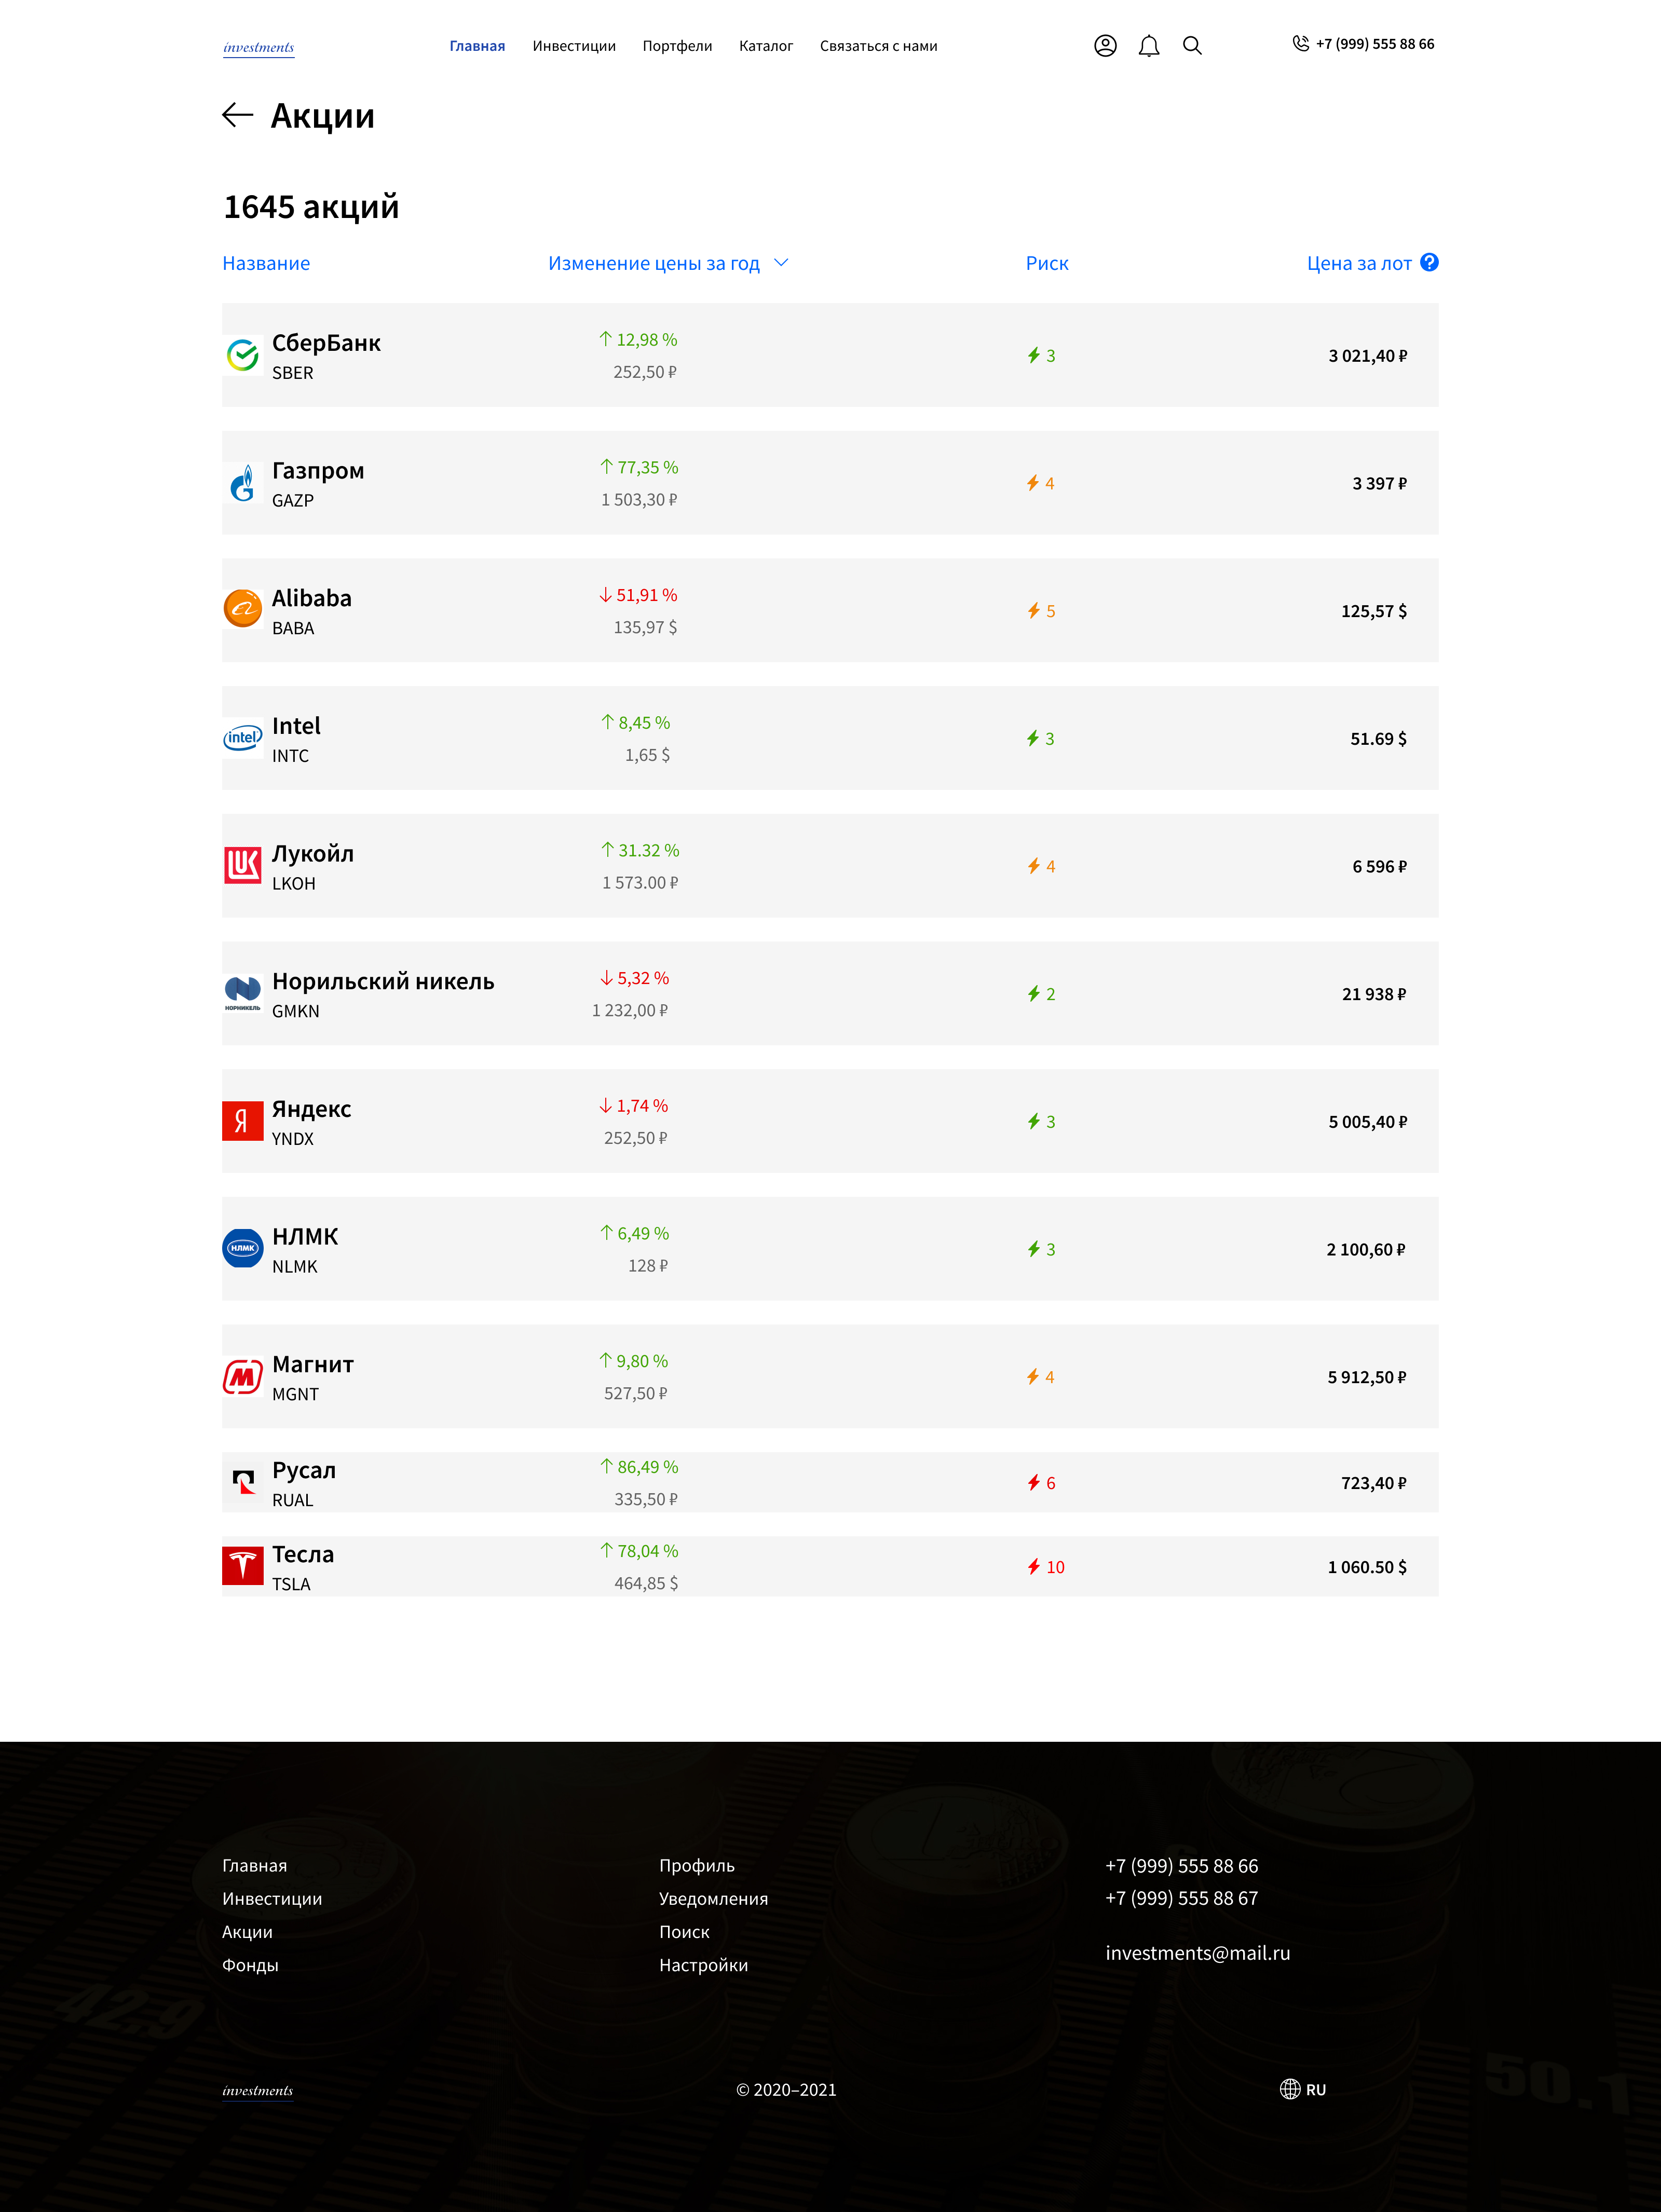Go back using the arrow beside Акции
The image size is (1661, 2212).
click(x=237, y=115)
